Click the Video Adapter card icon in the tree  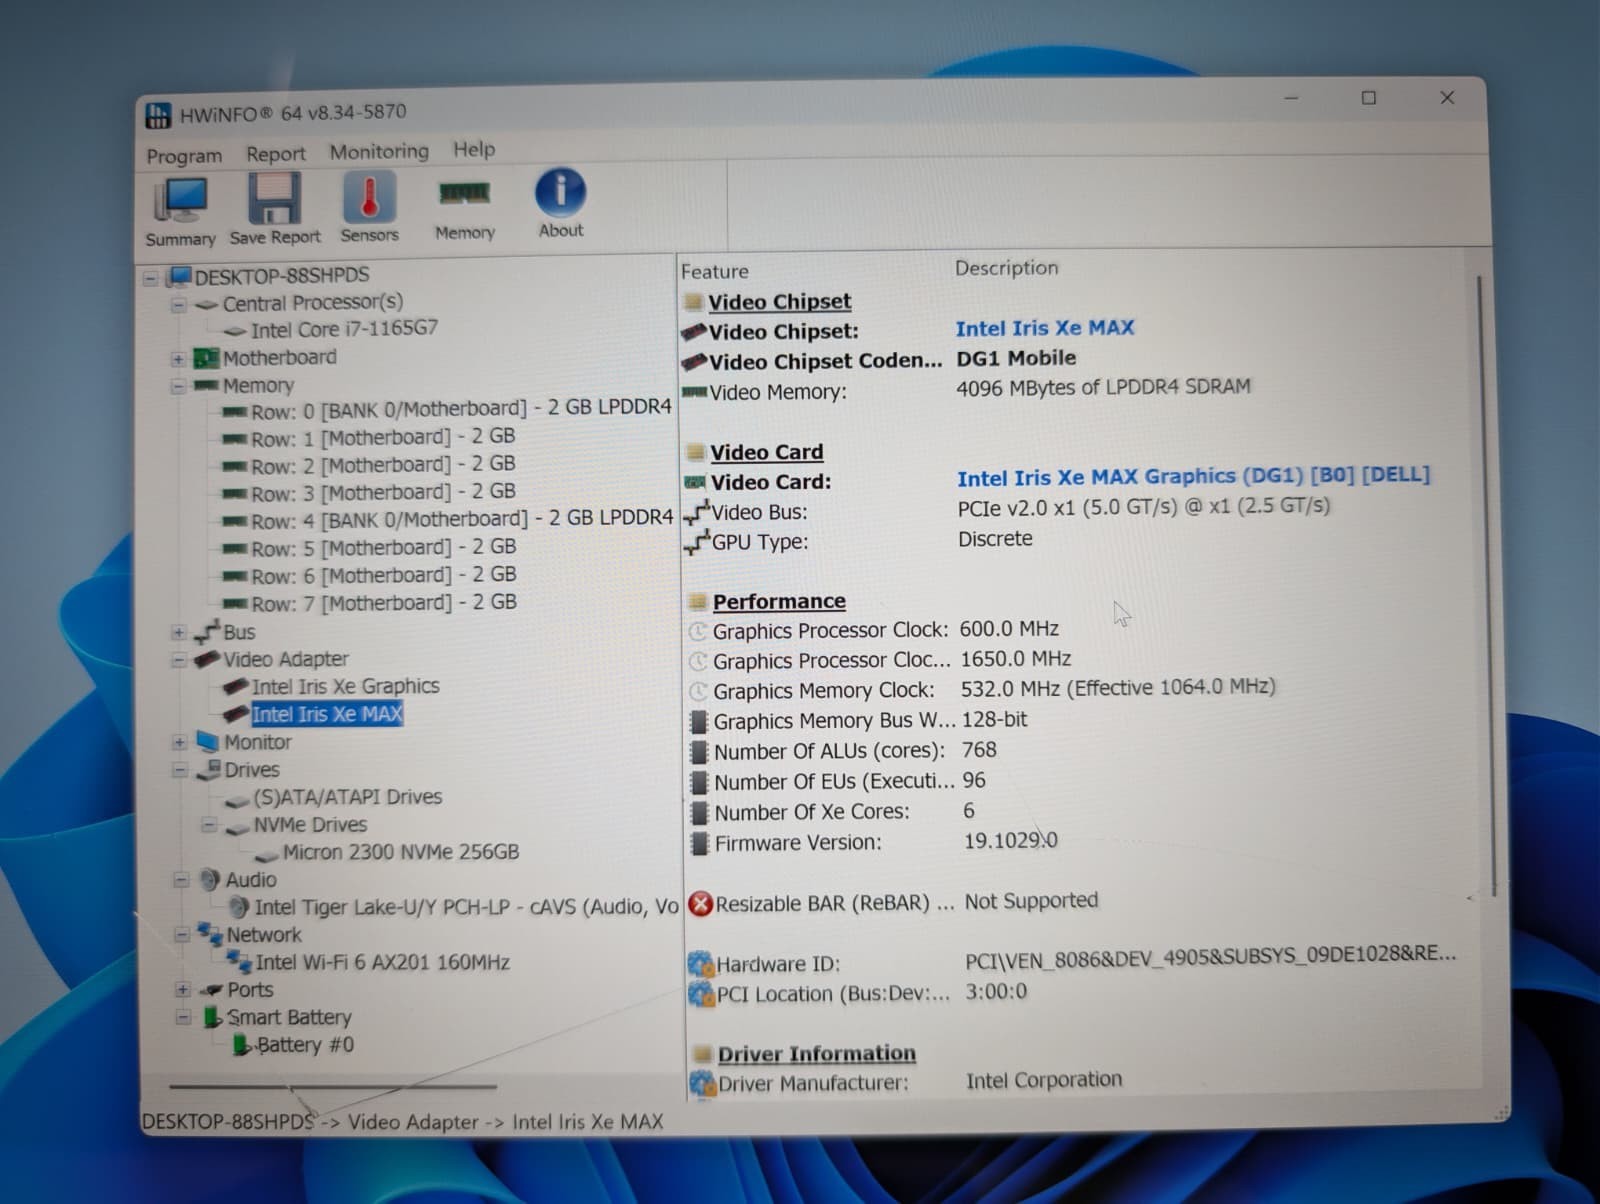(x=207, y=659)
